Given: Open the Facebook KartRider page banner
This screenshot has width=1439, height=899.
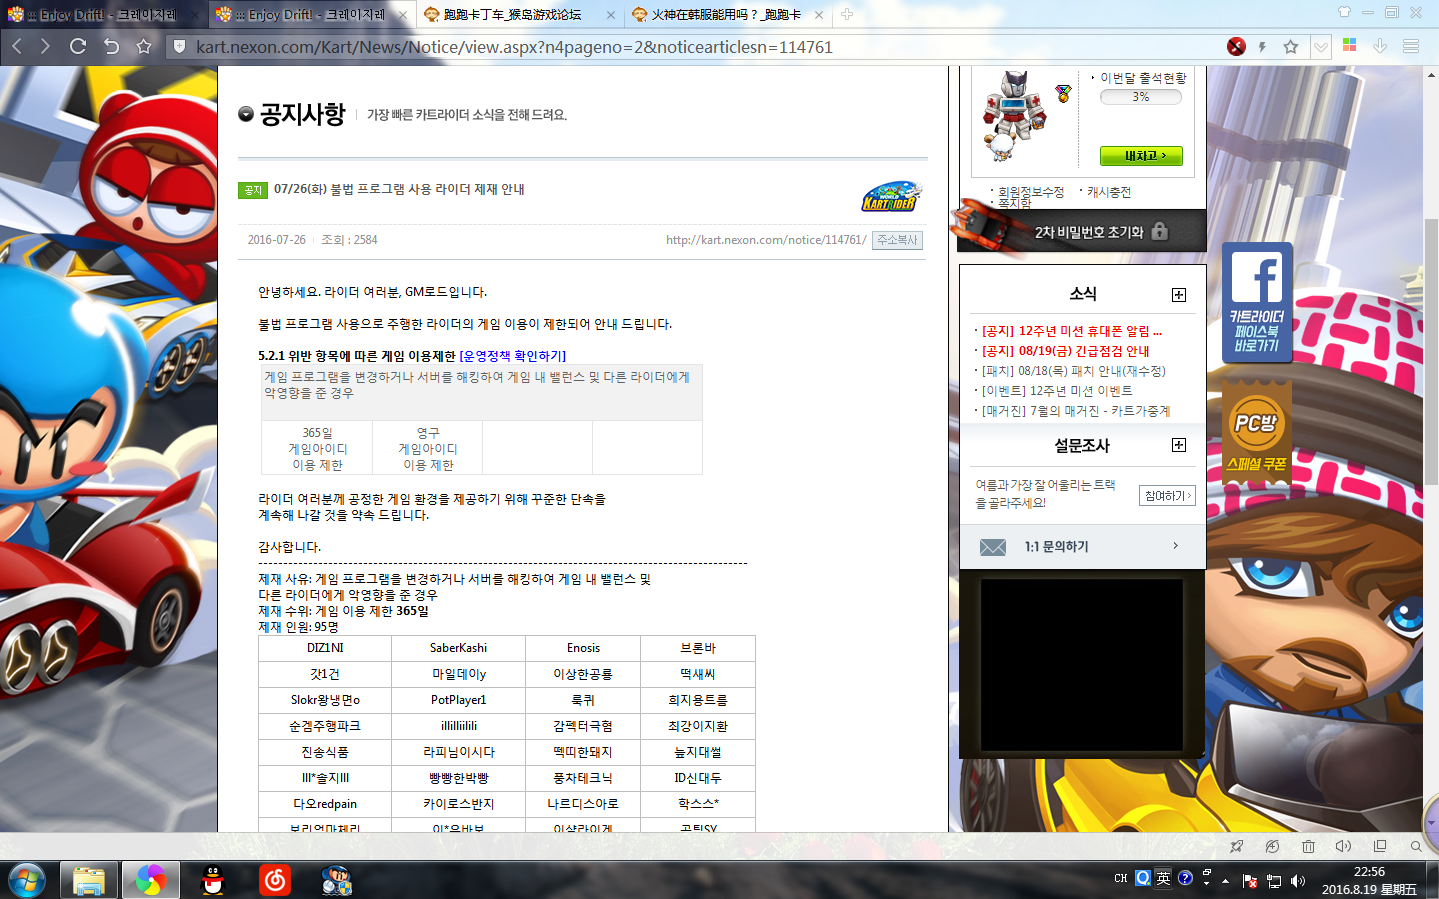Looking at the screenshot, I should [x=1257, y=303].
